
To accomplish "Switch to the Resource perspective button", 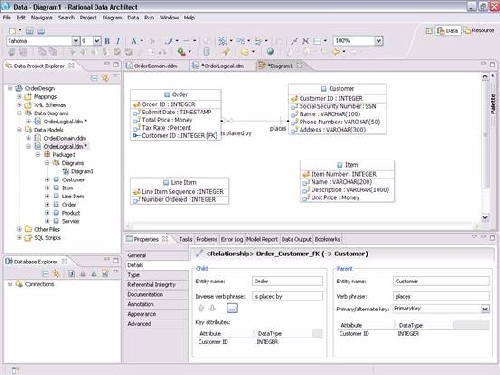I will point(479,31).
